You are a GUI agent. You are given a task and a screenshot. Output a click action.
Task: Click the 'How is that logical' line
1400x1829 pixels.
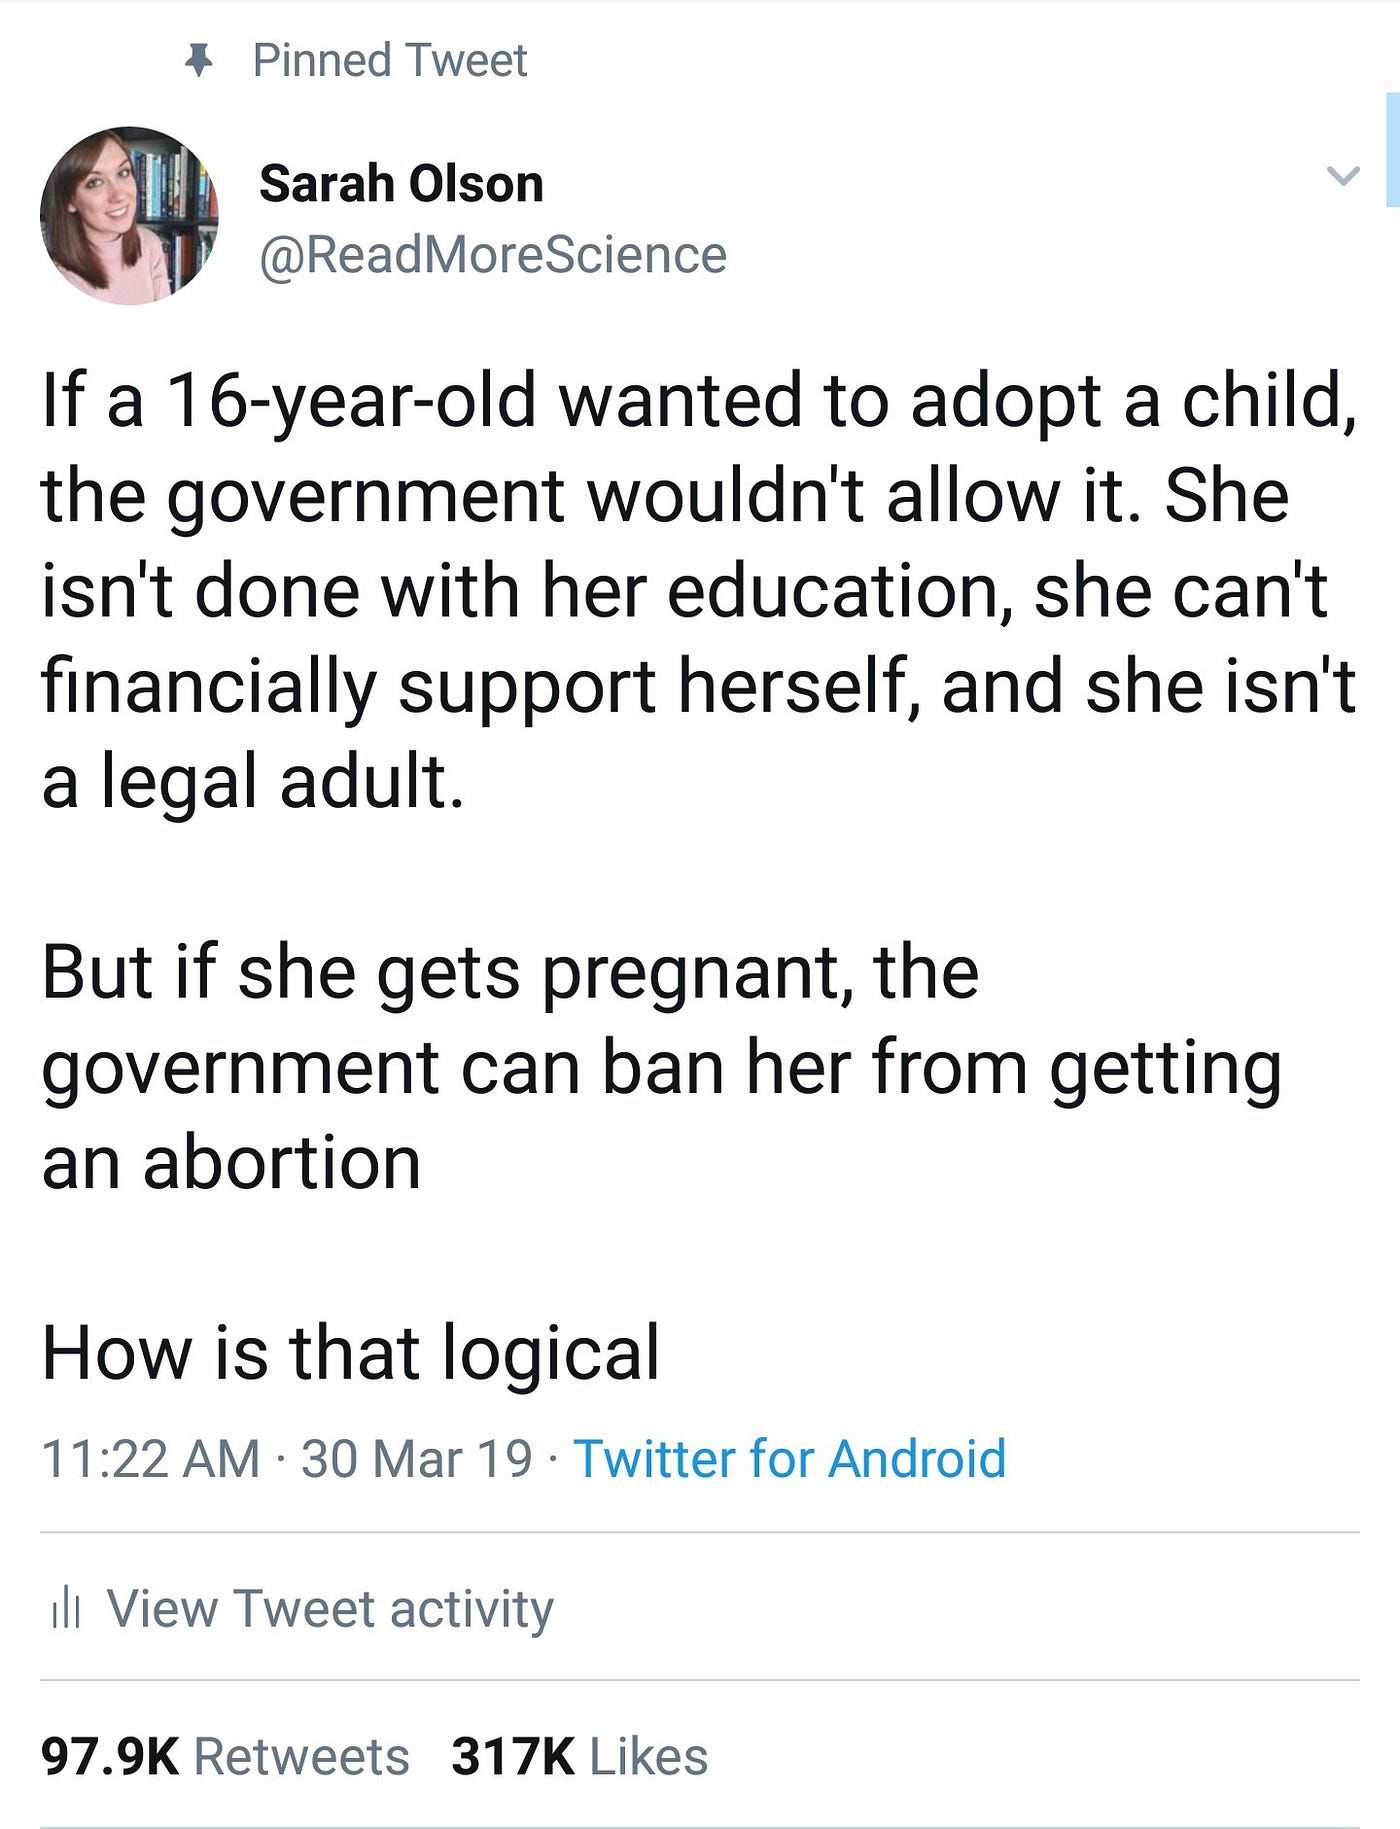(x=350, y=1354)
